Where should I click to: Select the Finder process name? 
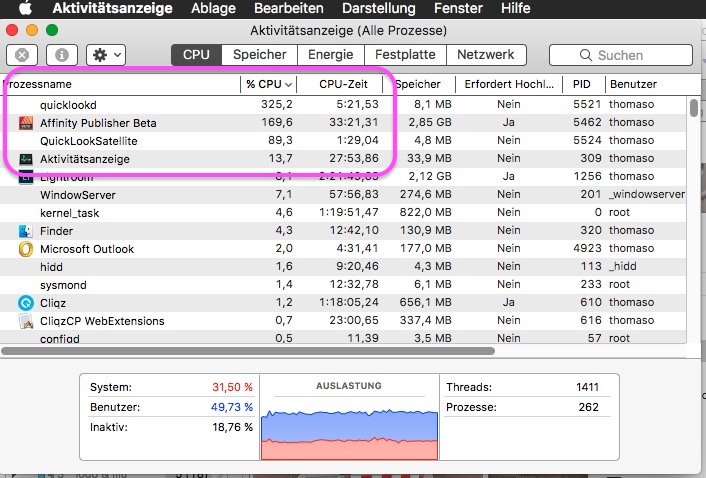(56, 231)
